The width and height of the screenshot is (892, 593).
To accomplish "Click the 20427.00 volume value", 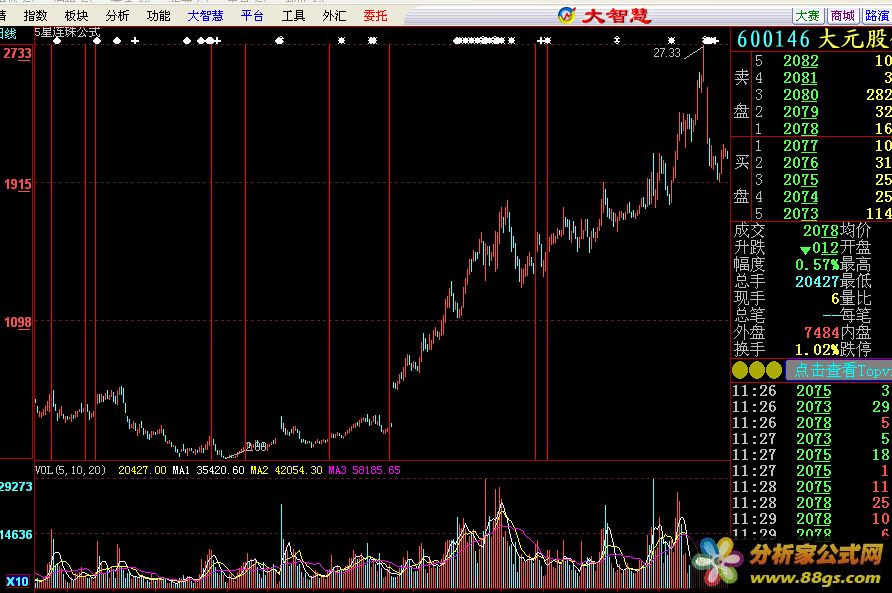I will [142, 470].
